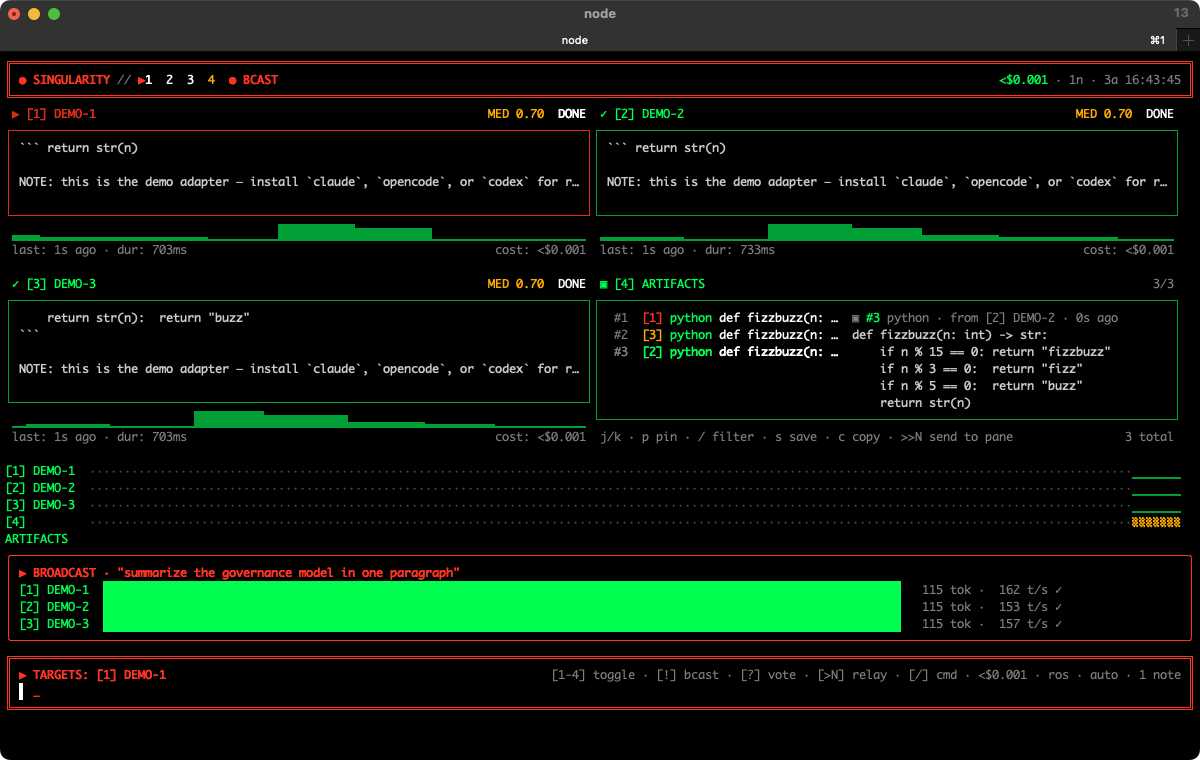Click the [1] DEMO-1 pane title
This screenshot has height=760, width=1200.
coord(61,114)
